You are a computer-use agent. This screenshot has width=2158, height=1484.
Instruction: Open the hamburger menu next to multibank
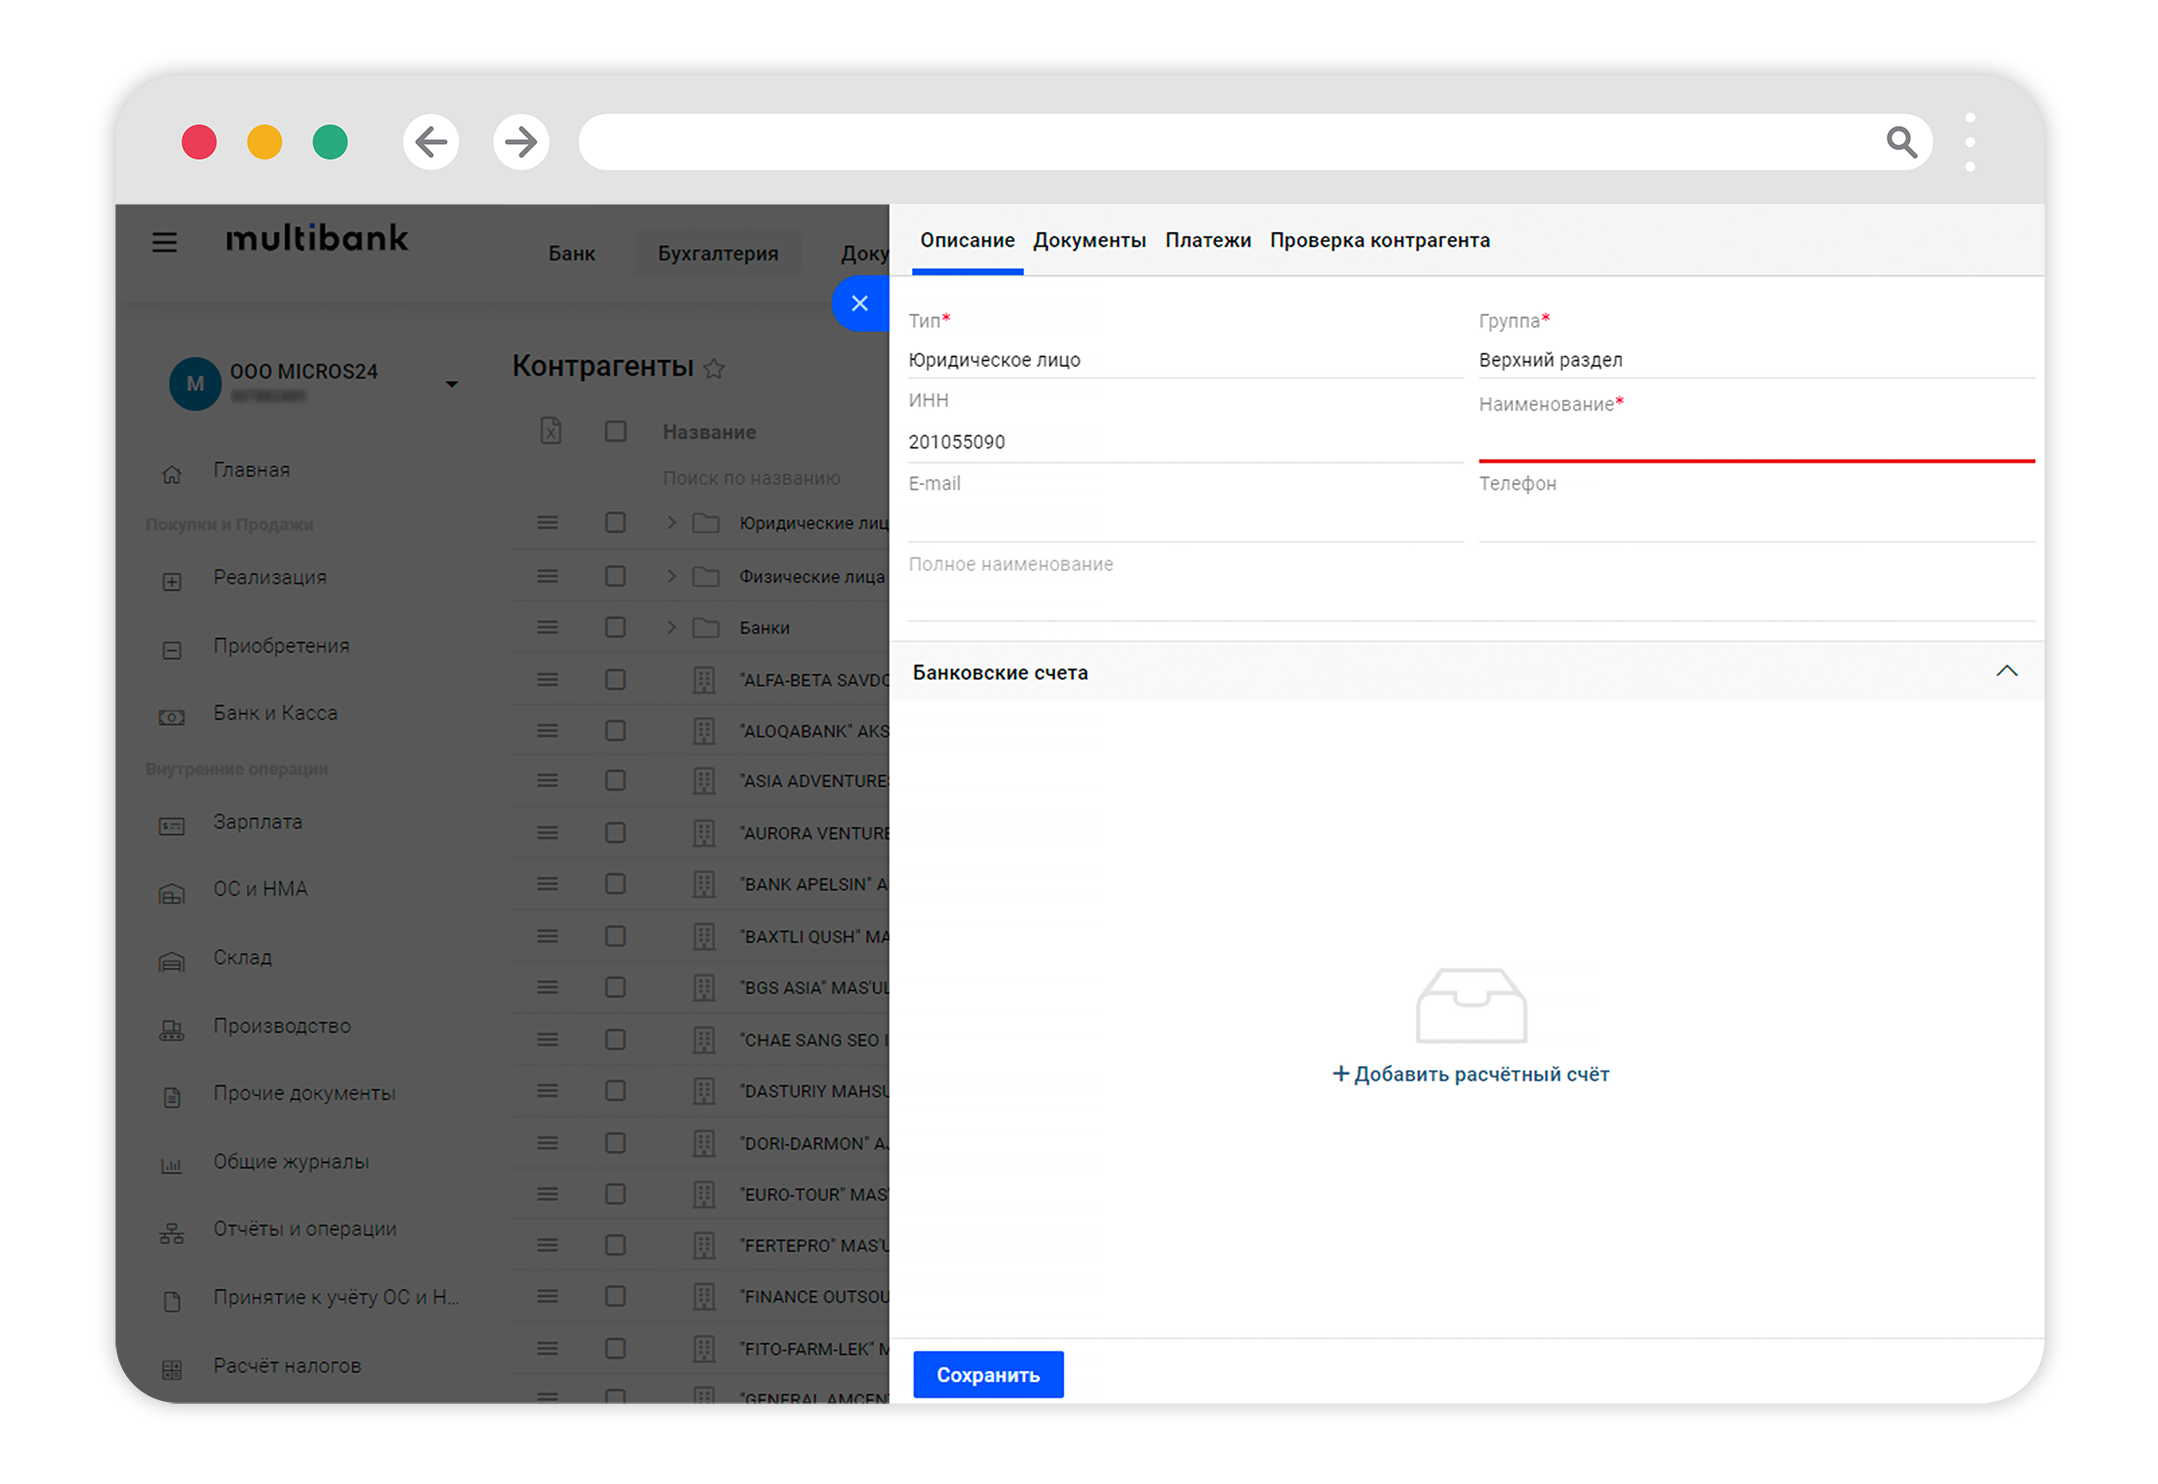click(165, 242)
